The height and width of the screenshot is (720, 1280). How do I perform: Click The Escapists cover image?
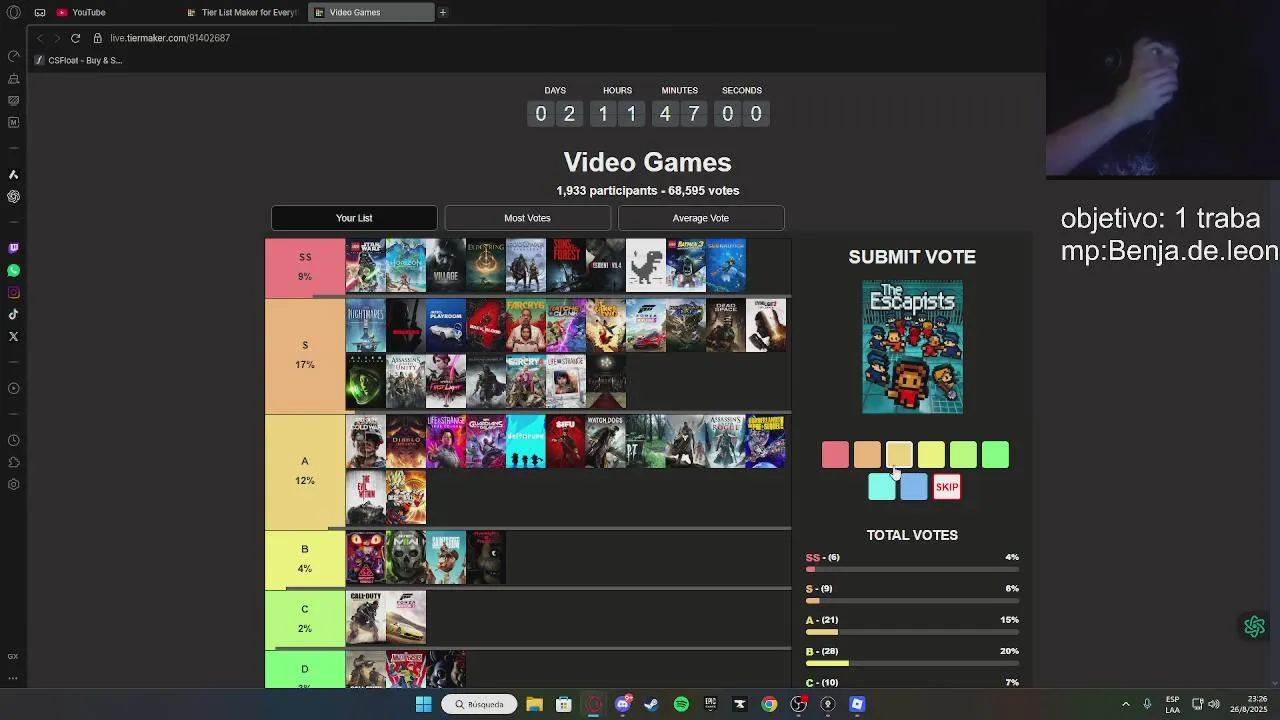pyautogui.click(x=913, y=347)
